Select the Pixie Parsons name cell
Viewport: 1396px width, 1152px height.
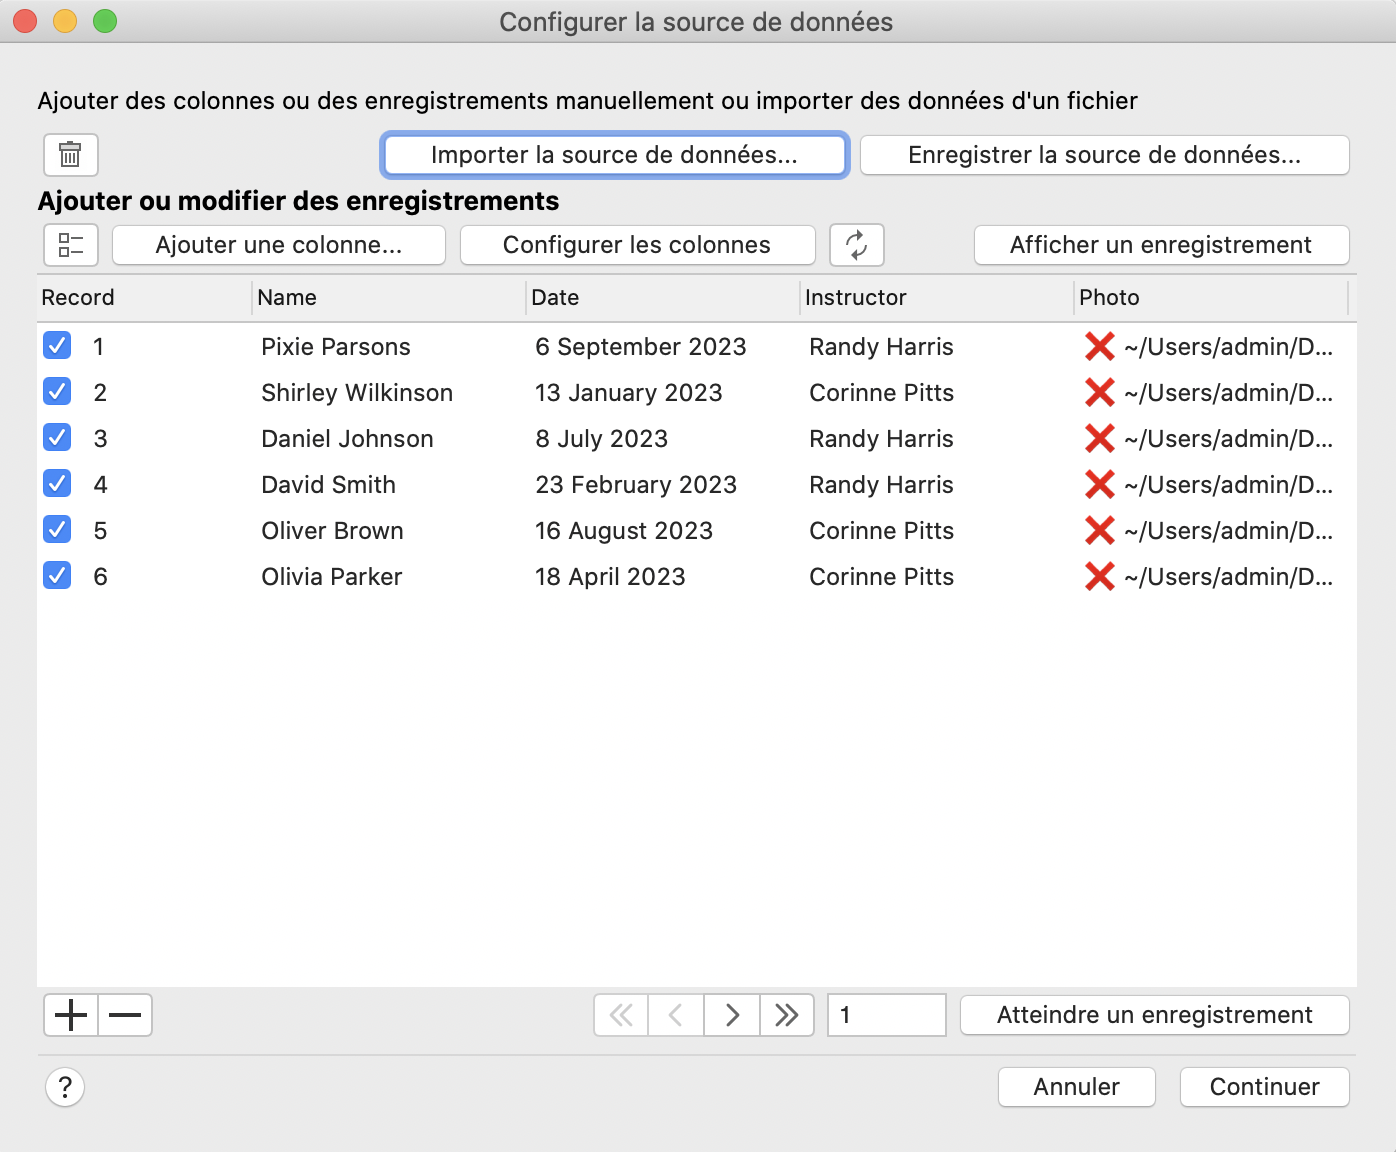[336, 347]
